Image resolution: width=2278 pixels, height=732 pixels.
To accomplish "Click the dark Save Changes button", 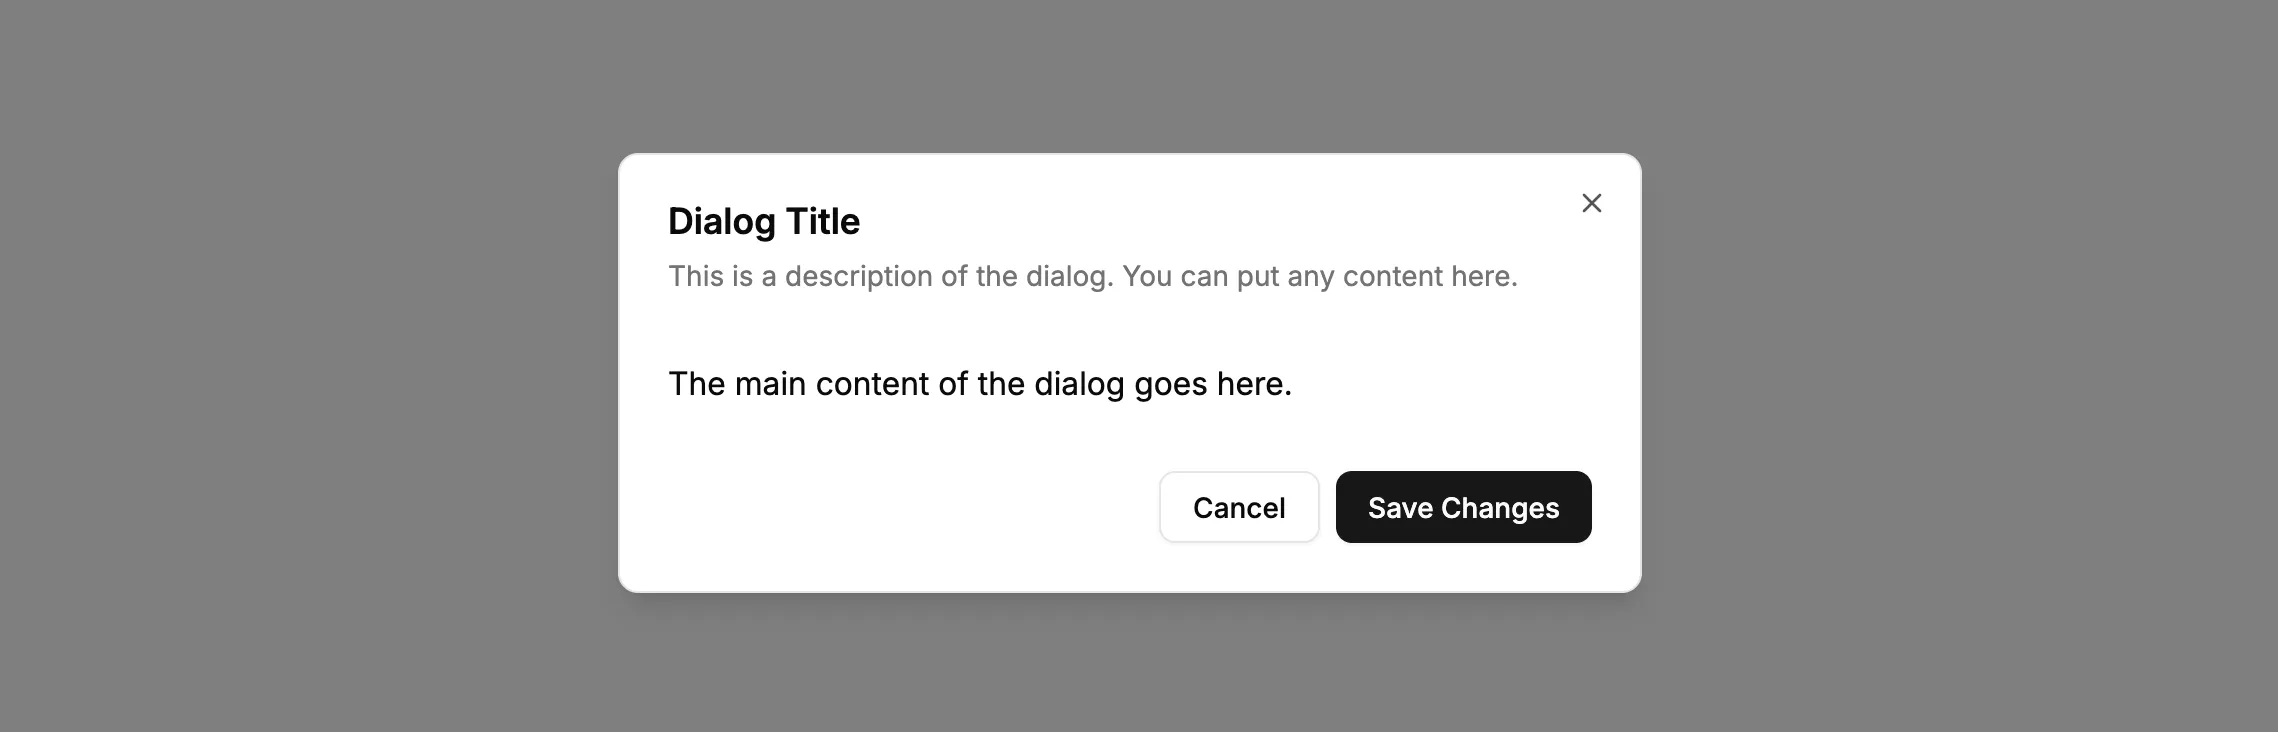I will (1463, 507).
